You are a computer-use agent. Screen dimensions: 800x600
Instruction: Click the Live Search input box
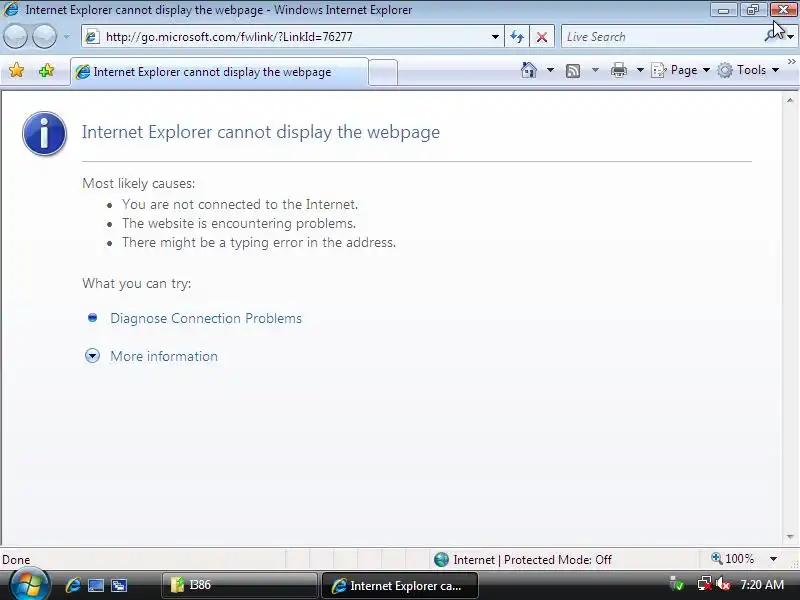tap(663, 37)
